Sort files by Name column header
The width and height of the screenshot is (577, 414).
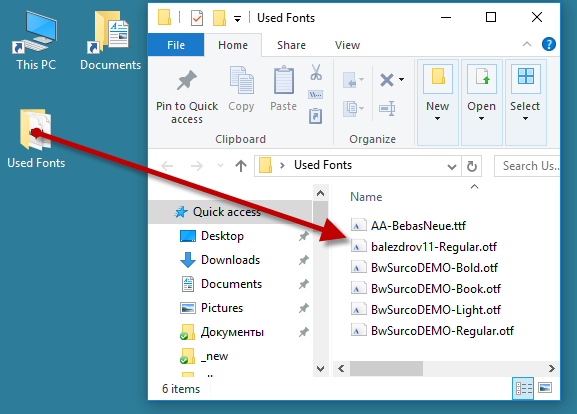point(366,197)
